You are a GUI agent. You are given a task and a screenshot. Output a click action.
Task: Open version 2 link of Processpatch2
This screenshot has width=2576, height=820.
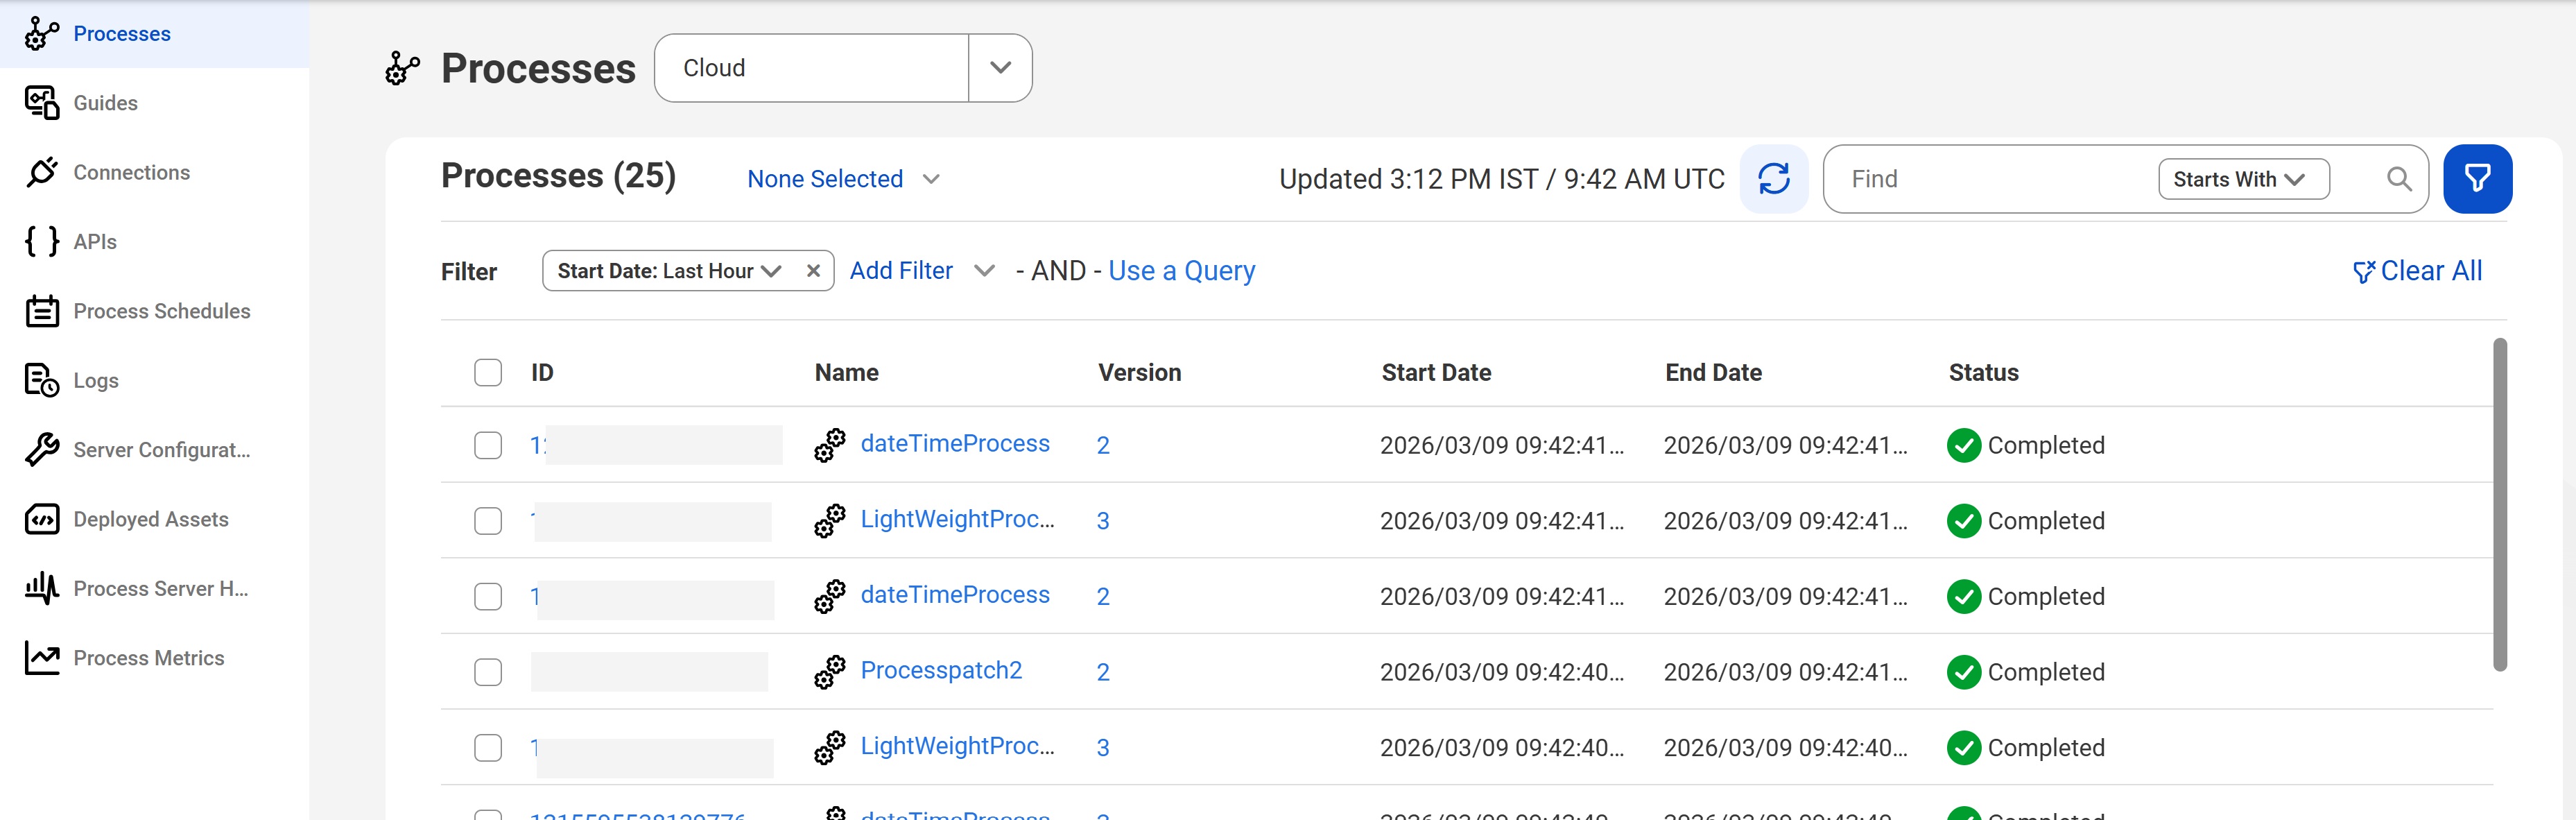1103,672
